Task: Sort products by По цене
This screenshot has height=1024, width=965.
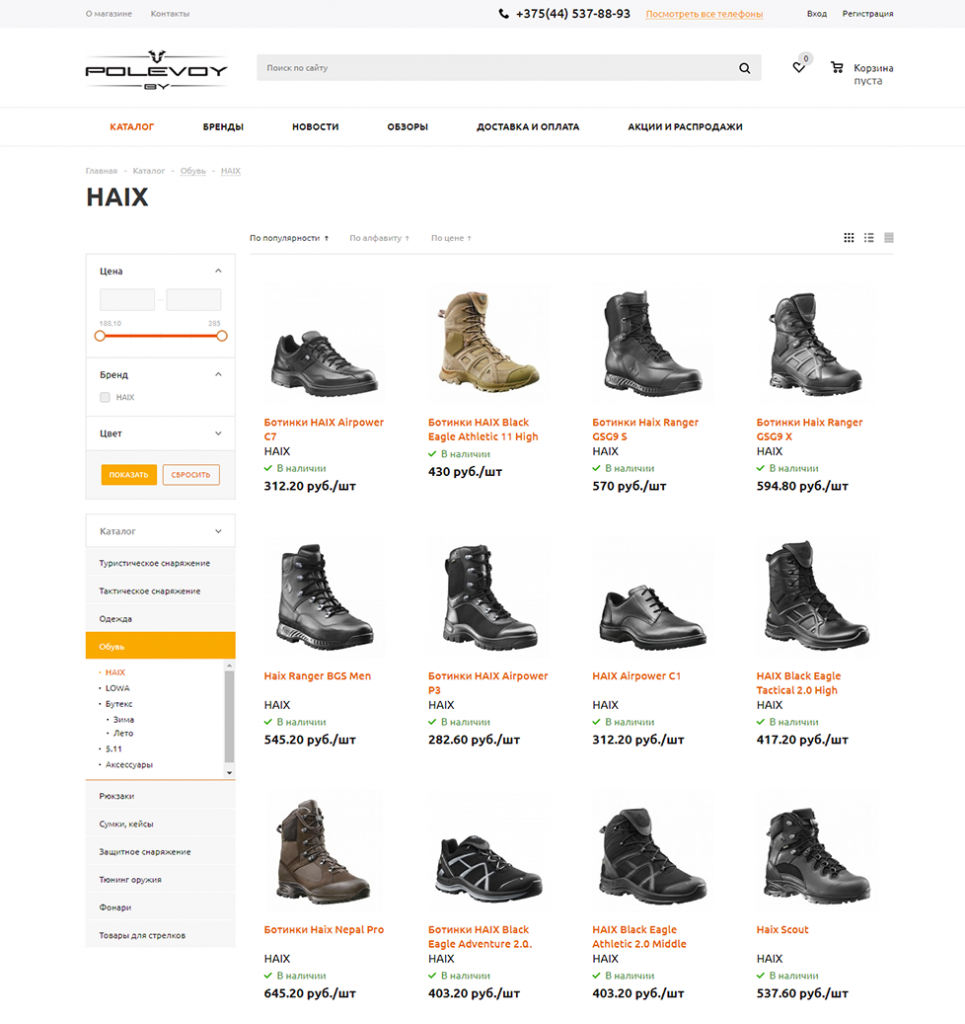Action: (451, 238)
